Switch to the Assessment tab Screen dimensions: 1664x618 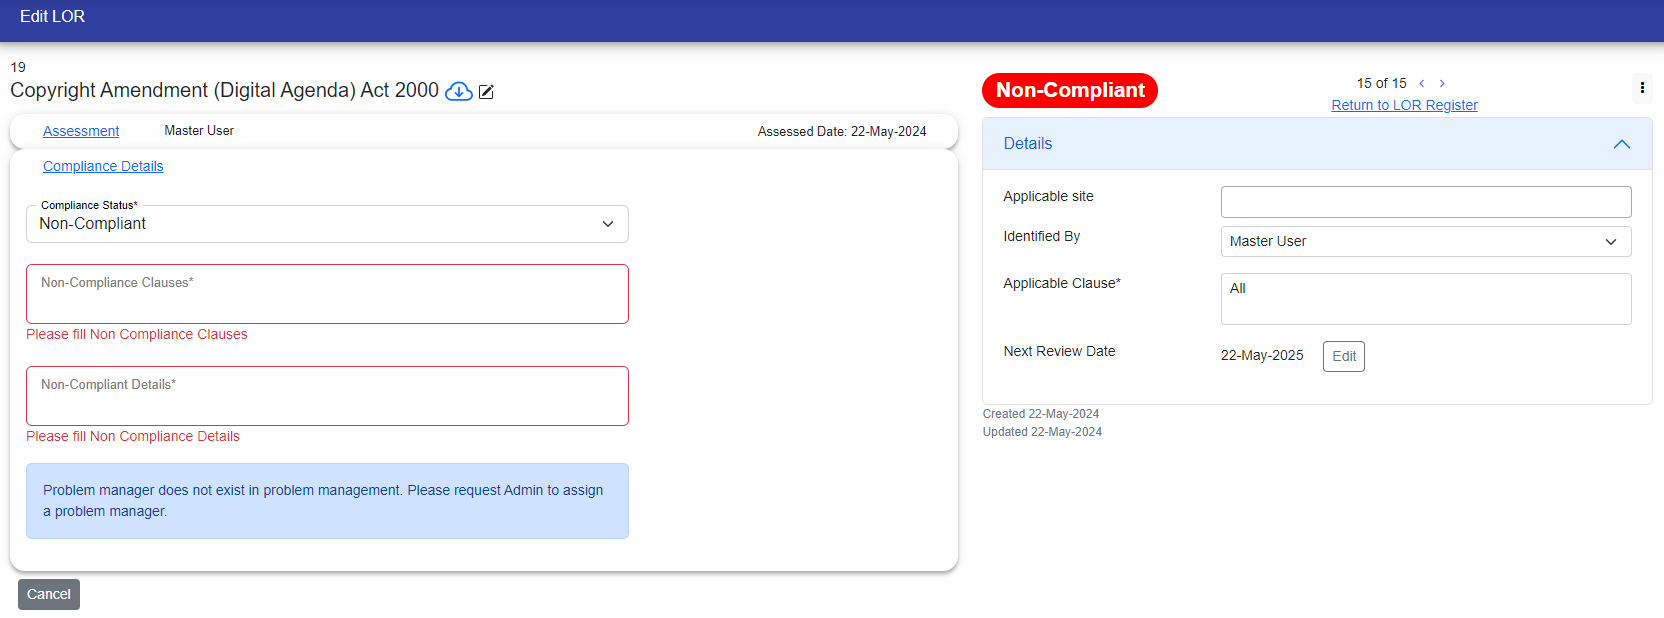coord(81,131)
